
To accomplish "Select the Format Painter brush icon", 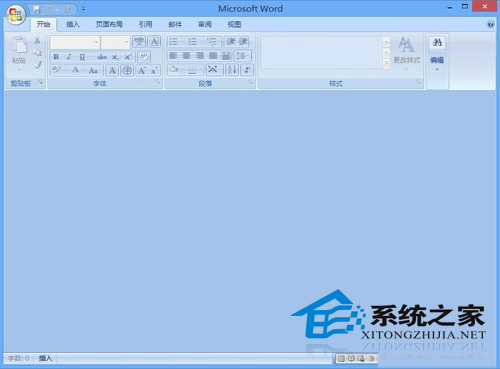I will [38, 64].
